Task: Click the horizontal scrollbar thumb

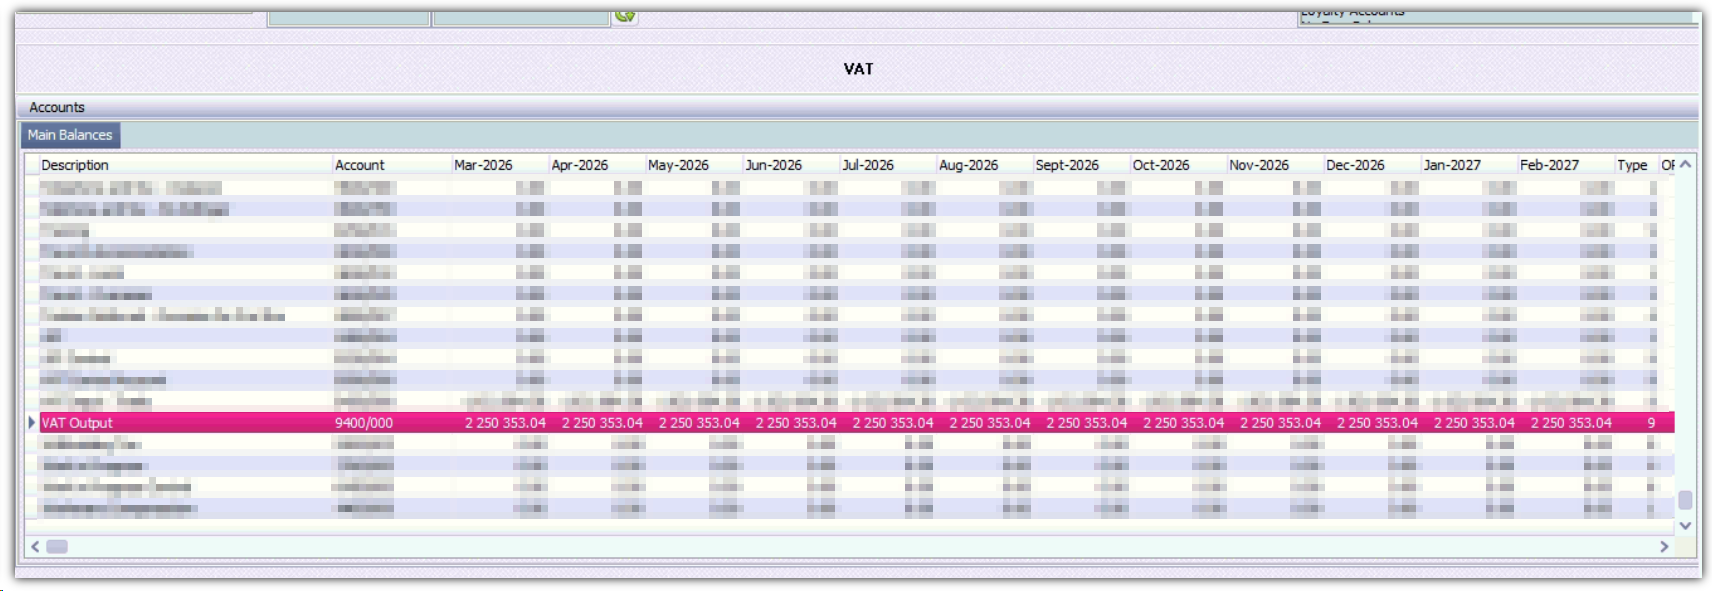Action: pyautogui.click(x=57, y=547)
